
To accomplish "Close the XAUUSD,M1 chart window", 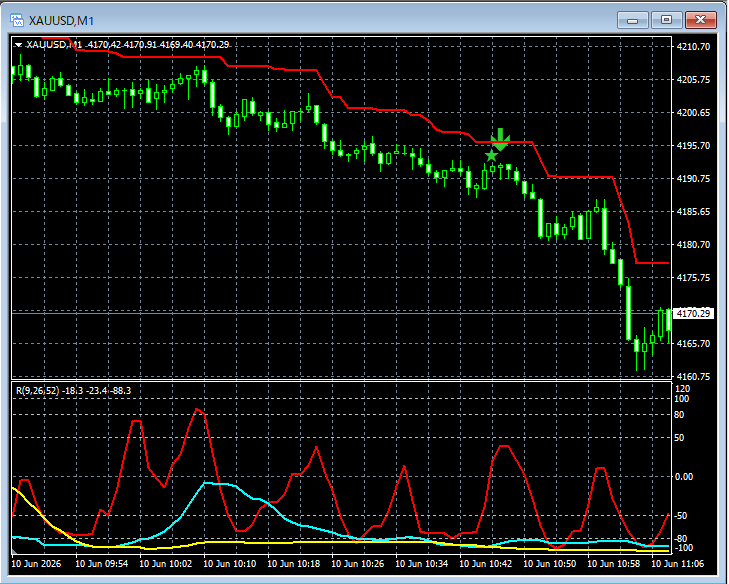I will (701, 20).
